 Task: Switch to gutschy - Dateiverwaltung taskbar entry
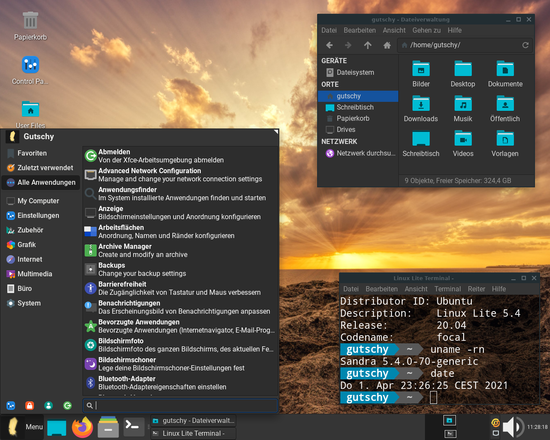point(193,420)
